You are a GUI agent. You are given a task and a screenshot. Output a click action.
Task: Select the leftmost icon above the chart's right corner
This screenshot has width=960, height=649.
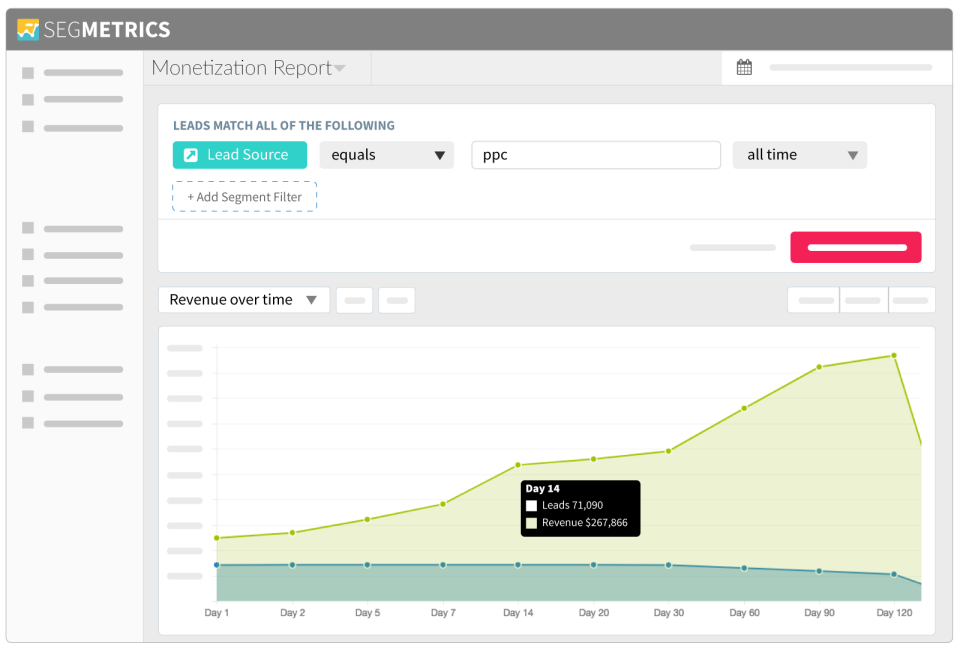[815, 299]
